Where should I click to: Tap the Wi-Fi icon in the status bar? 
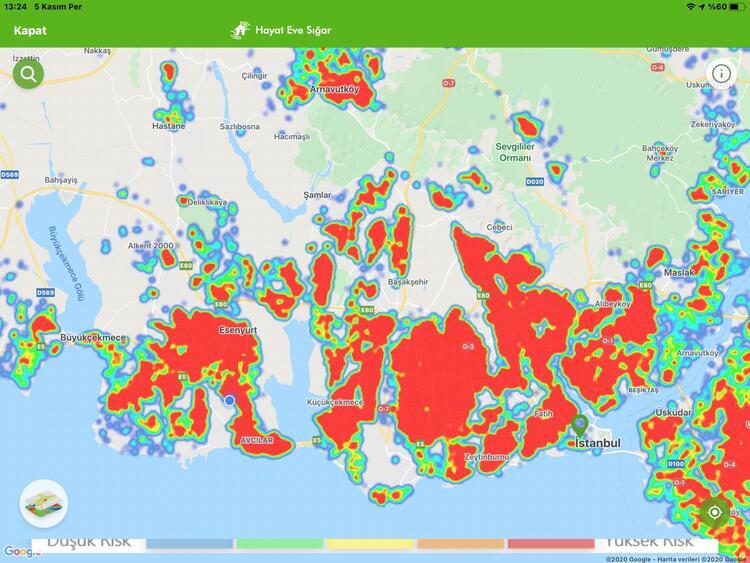click(690, 7)
